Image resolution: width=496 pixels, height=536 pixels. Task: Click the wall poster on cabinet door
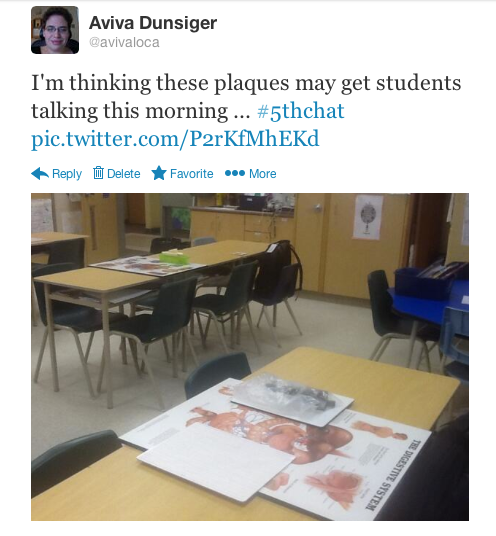[368, 217]
